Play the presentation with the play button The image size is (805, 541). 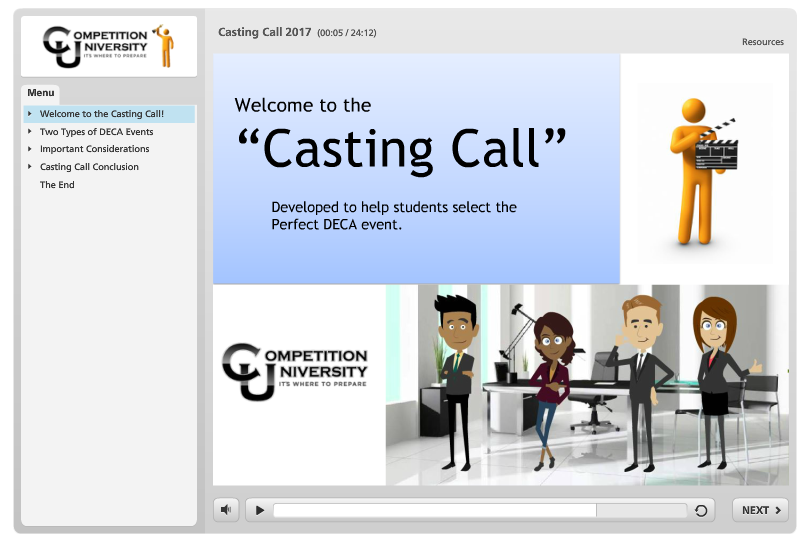pos(260,510)
